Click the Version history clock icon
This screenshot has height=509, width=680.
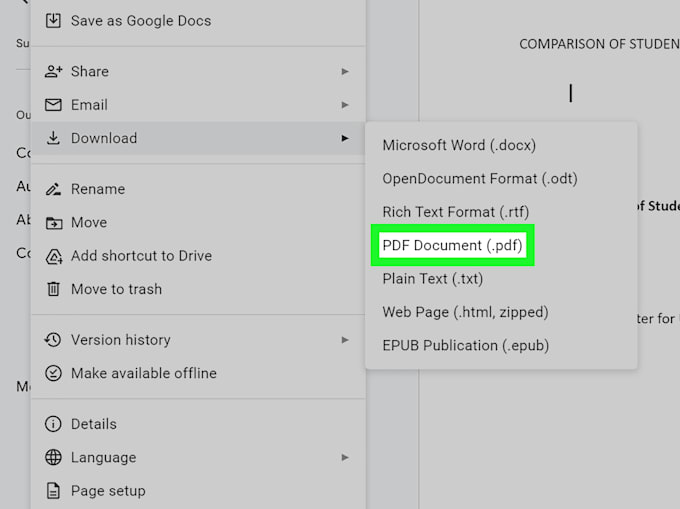[x=53, y=339]
